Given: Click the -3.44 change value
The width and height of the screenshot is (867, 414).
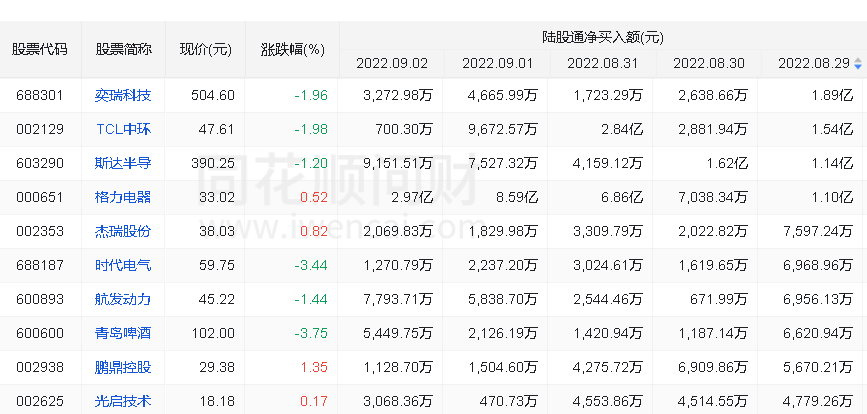Looking at the screenshot, I should click(311, 265).
